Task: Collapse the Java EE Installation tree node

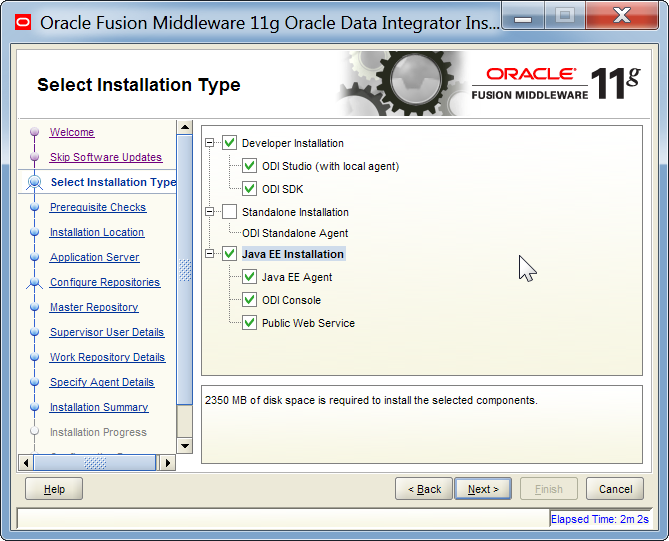Action: (x=209, y=254)
